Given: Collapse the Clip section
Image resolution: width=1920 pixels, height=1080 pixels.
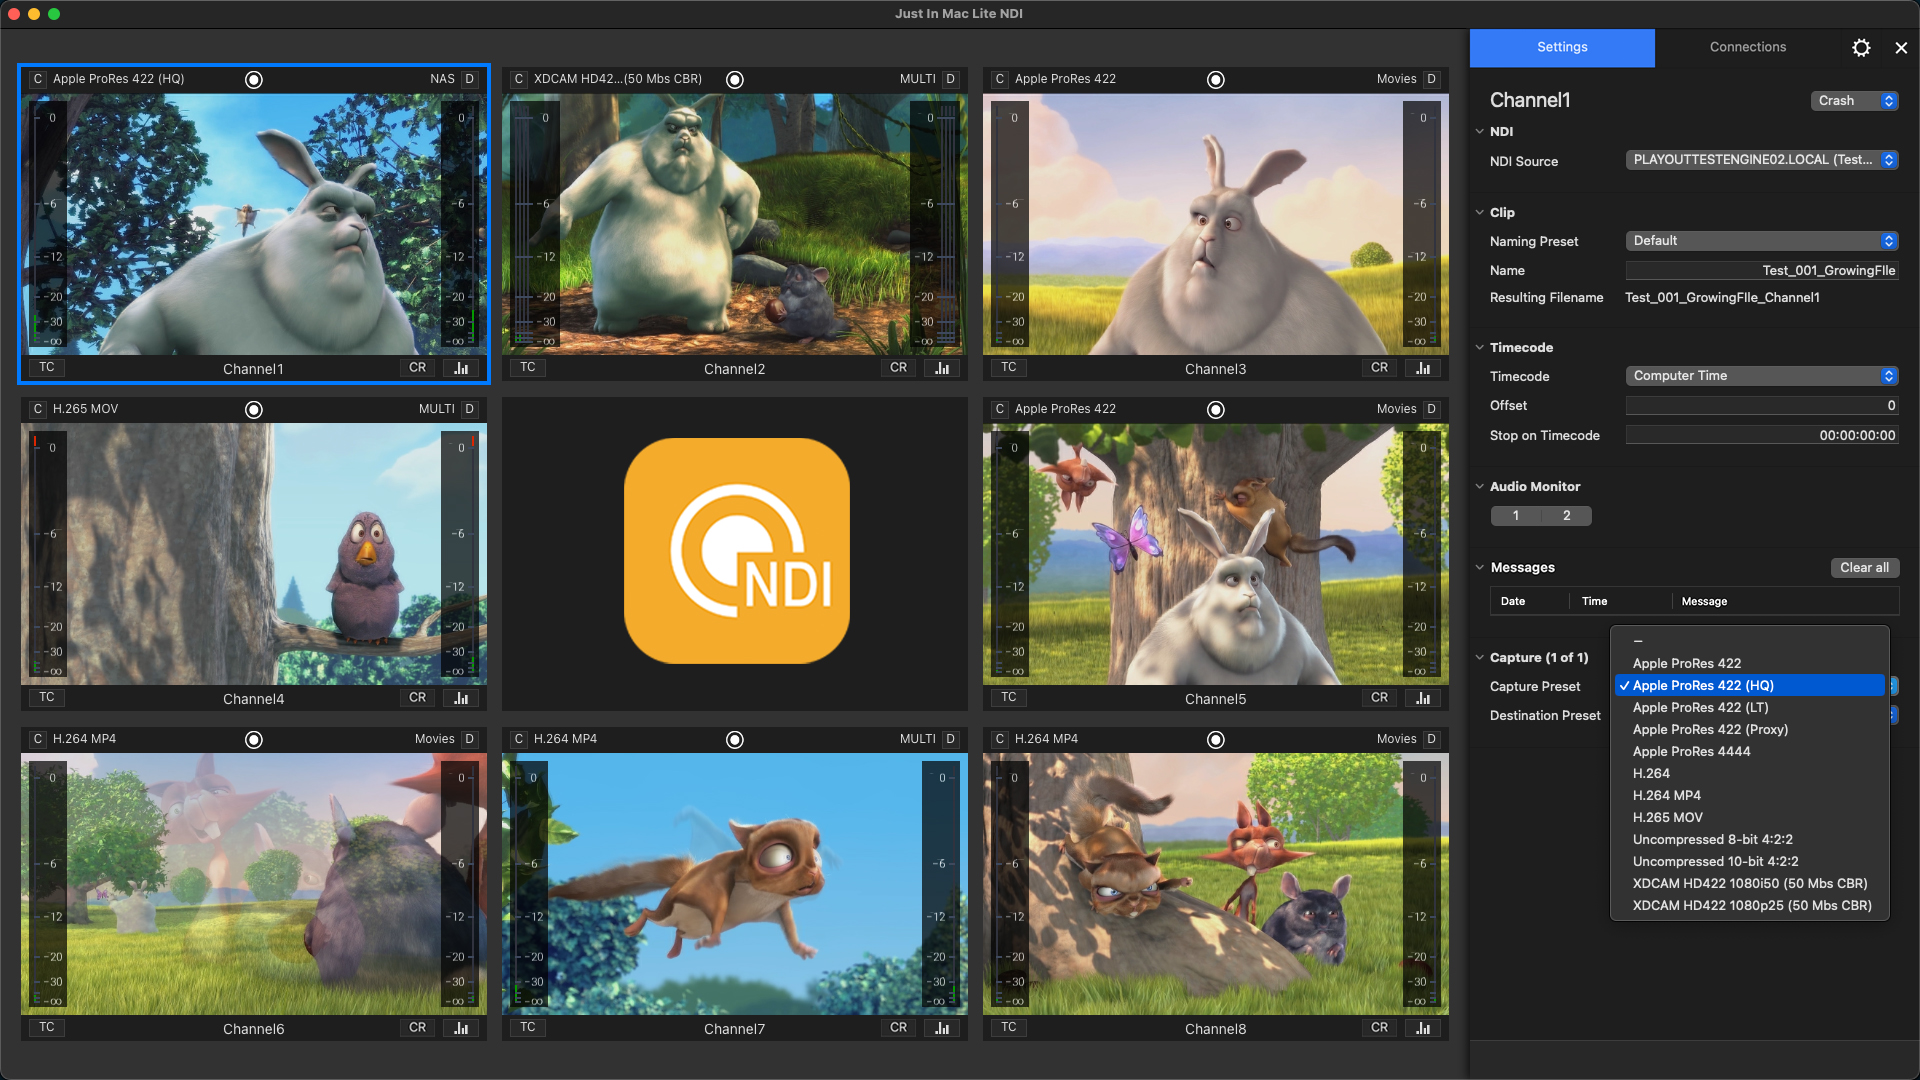Looking at the screenshot, I should (1479, 213).
